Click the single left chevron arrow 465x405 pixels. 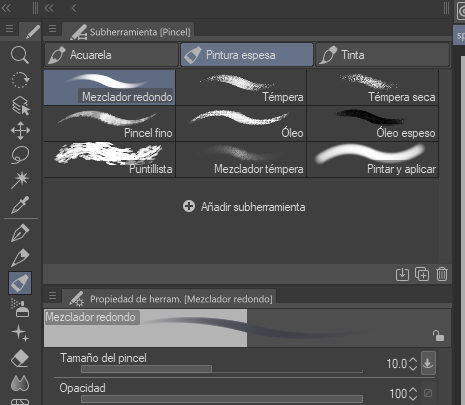[74, 8]
